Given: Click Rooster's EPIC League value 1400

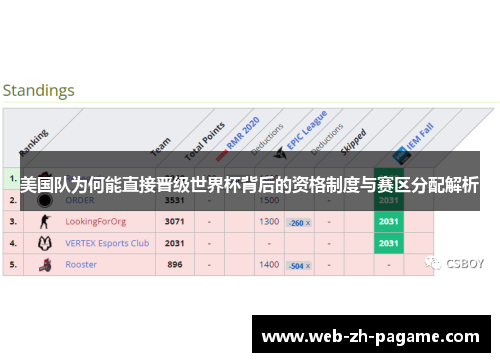Looking at the screenshot, I should coord(269,265).
